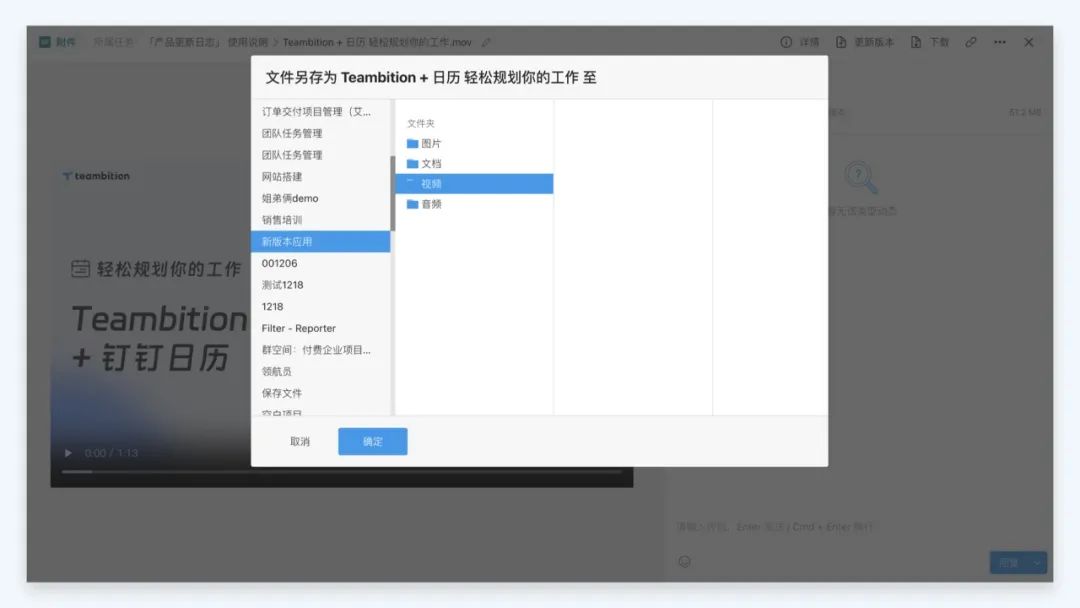Copy the attachment link via chain icon
Image resolution: width=1080 pixels, height=608 pixels.
(x=970, y=43)
